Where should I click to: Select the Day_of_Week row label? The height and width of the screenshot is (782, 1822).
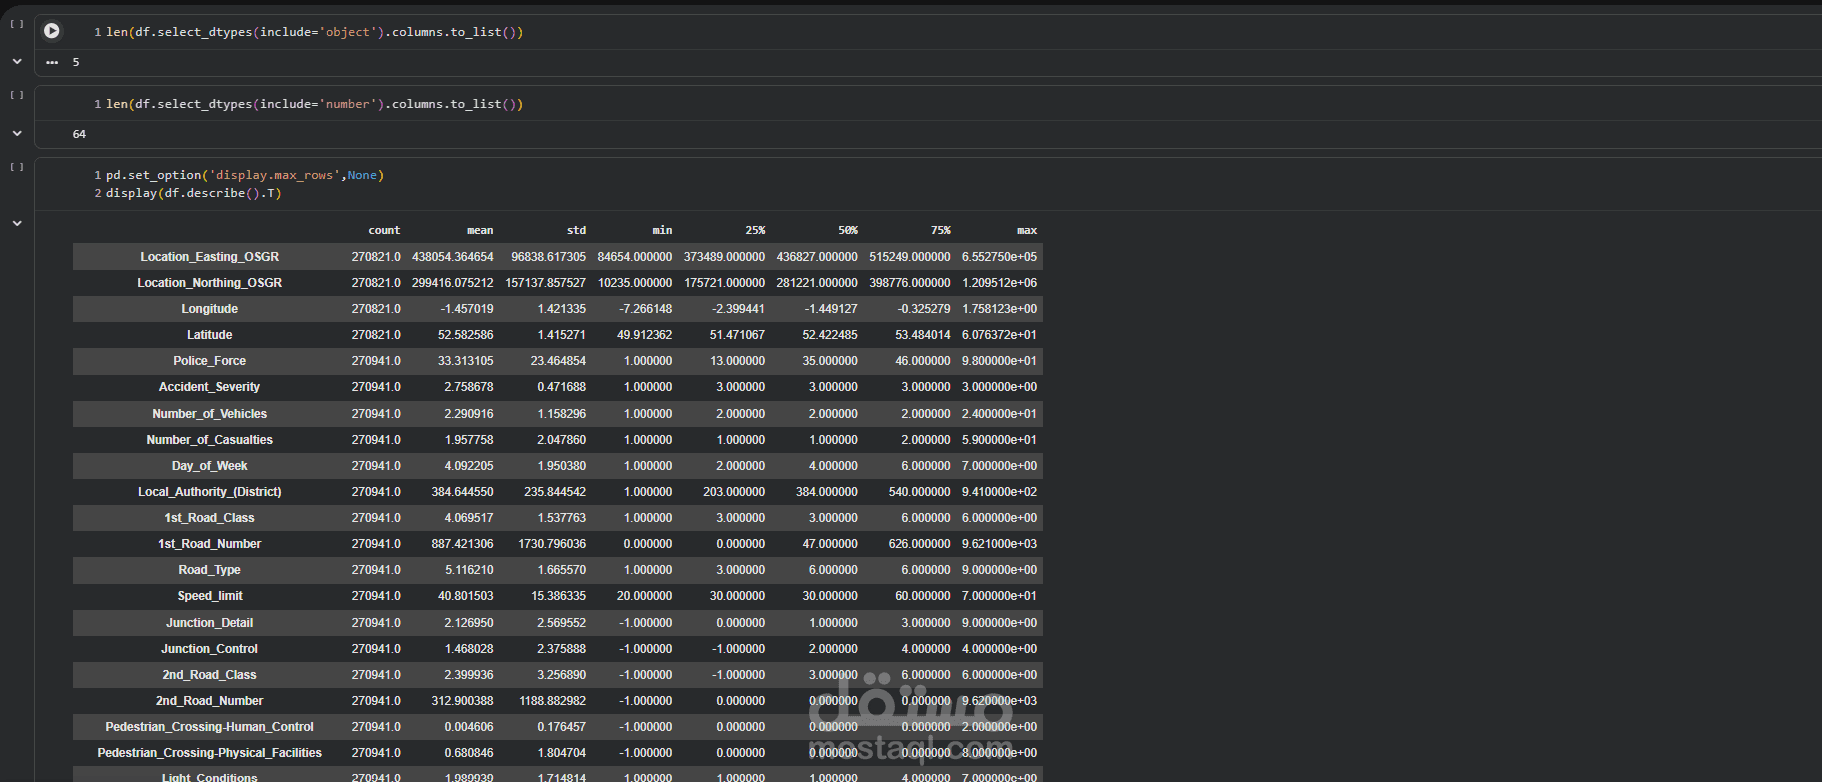209,466
